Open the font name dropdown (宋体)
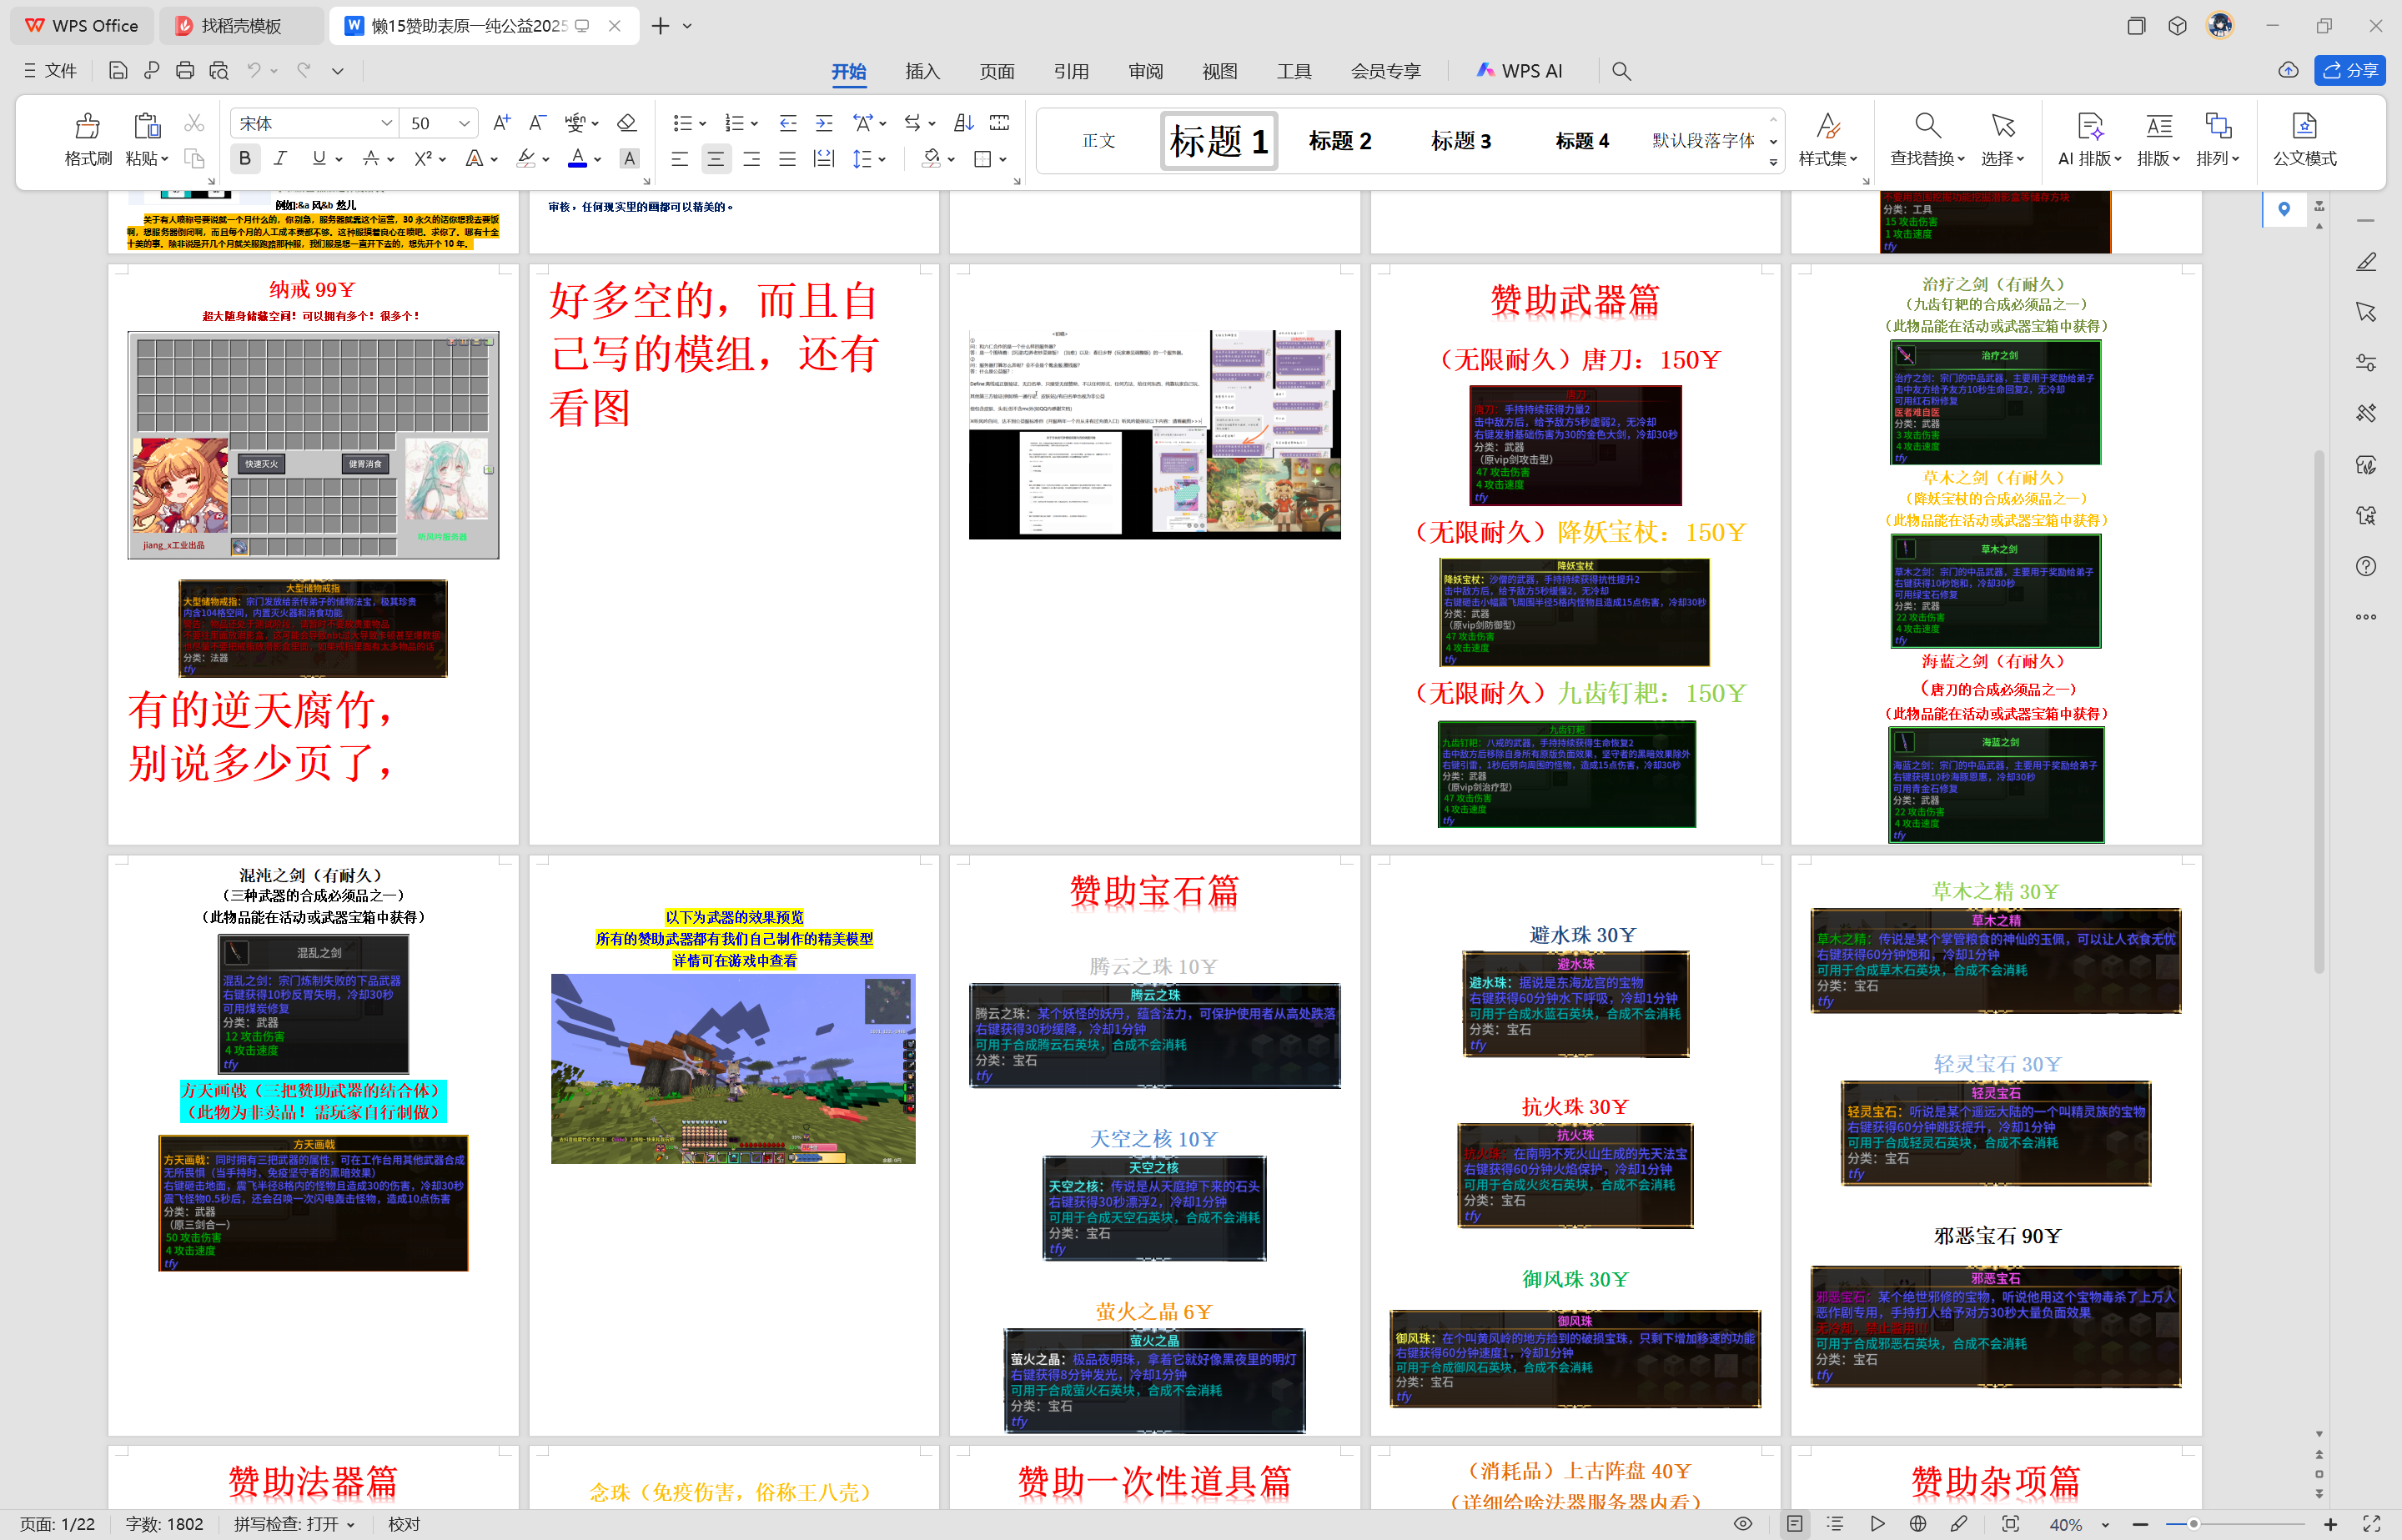The image size is (2402, 1540). pos(386,123)
